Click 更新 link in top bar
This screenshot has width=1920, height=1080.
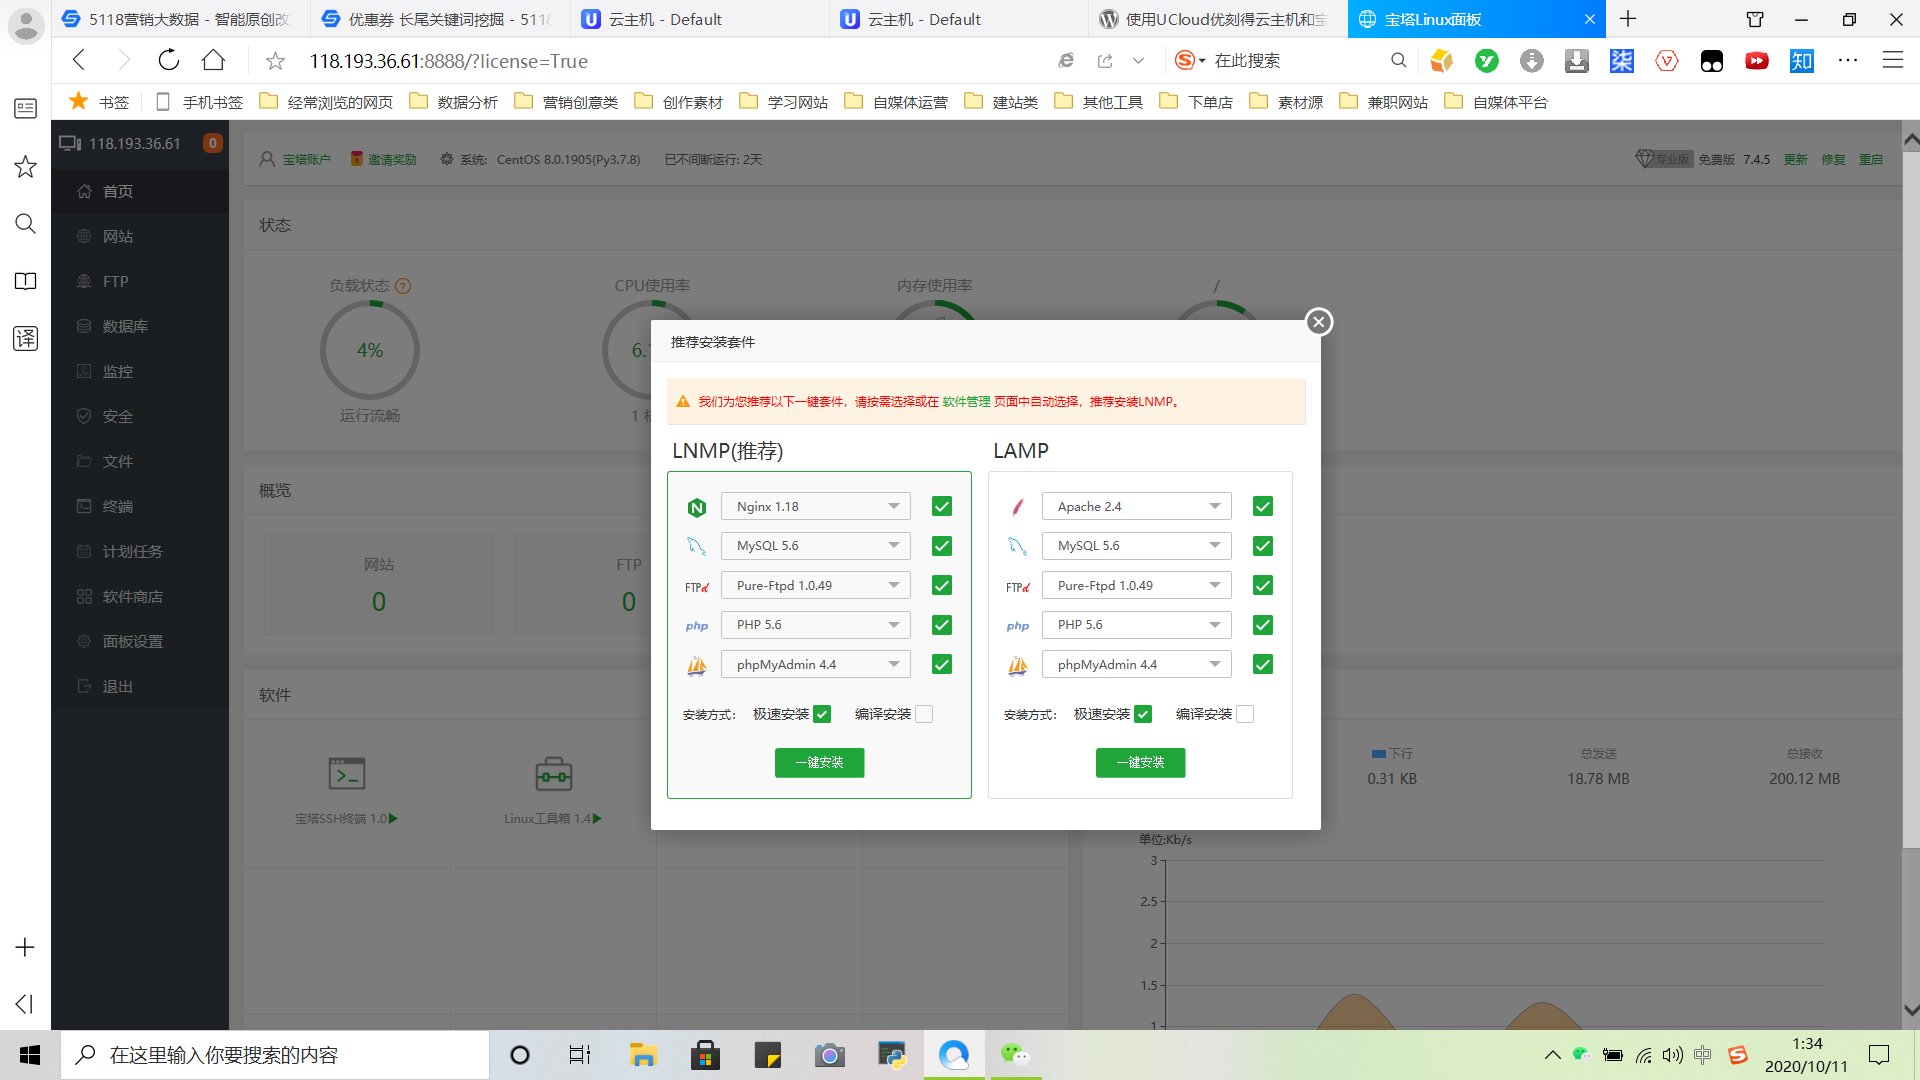(x=1796, y=160)
